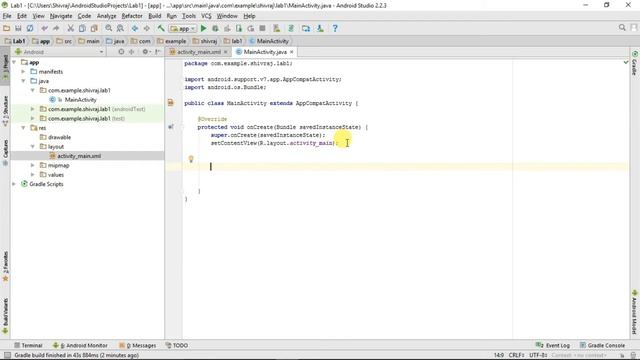Click the intention light bulb in editor
The height and width of the screenshot is (360, 640).
pos(191,159)
